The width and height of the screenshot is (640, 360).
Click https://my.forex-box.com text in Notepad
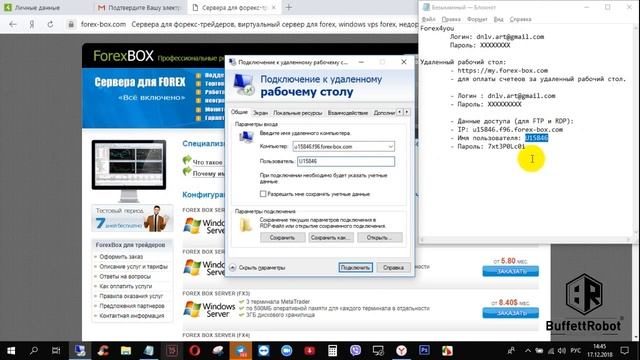502,70
